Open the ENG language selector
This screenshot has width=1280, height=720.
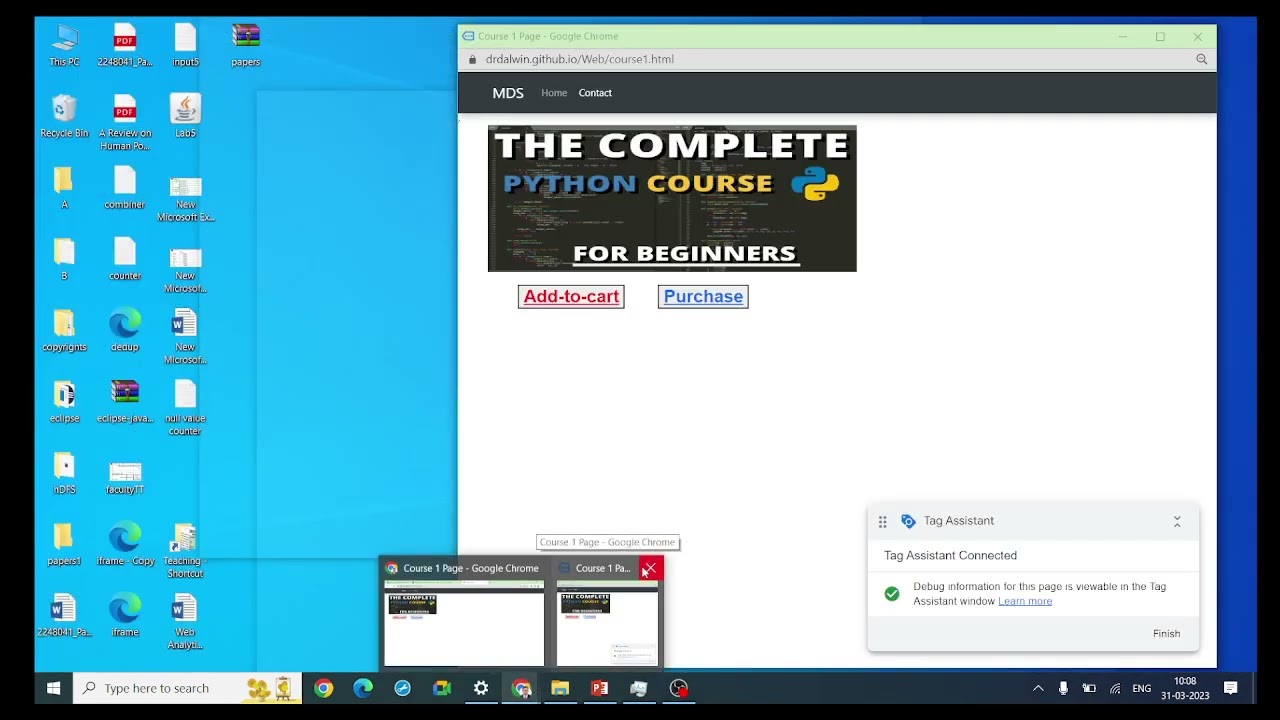pyautogui.click(x=1141, y=688)
